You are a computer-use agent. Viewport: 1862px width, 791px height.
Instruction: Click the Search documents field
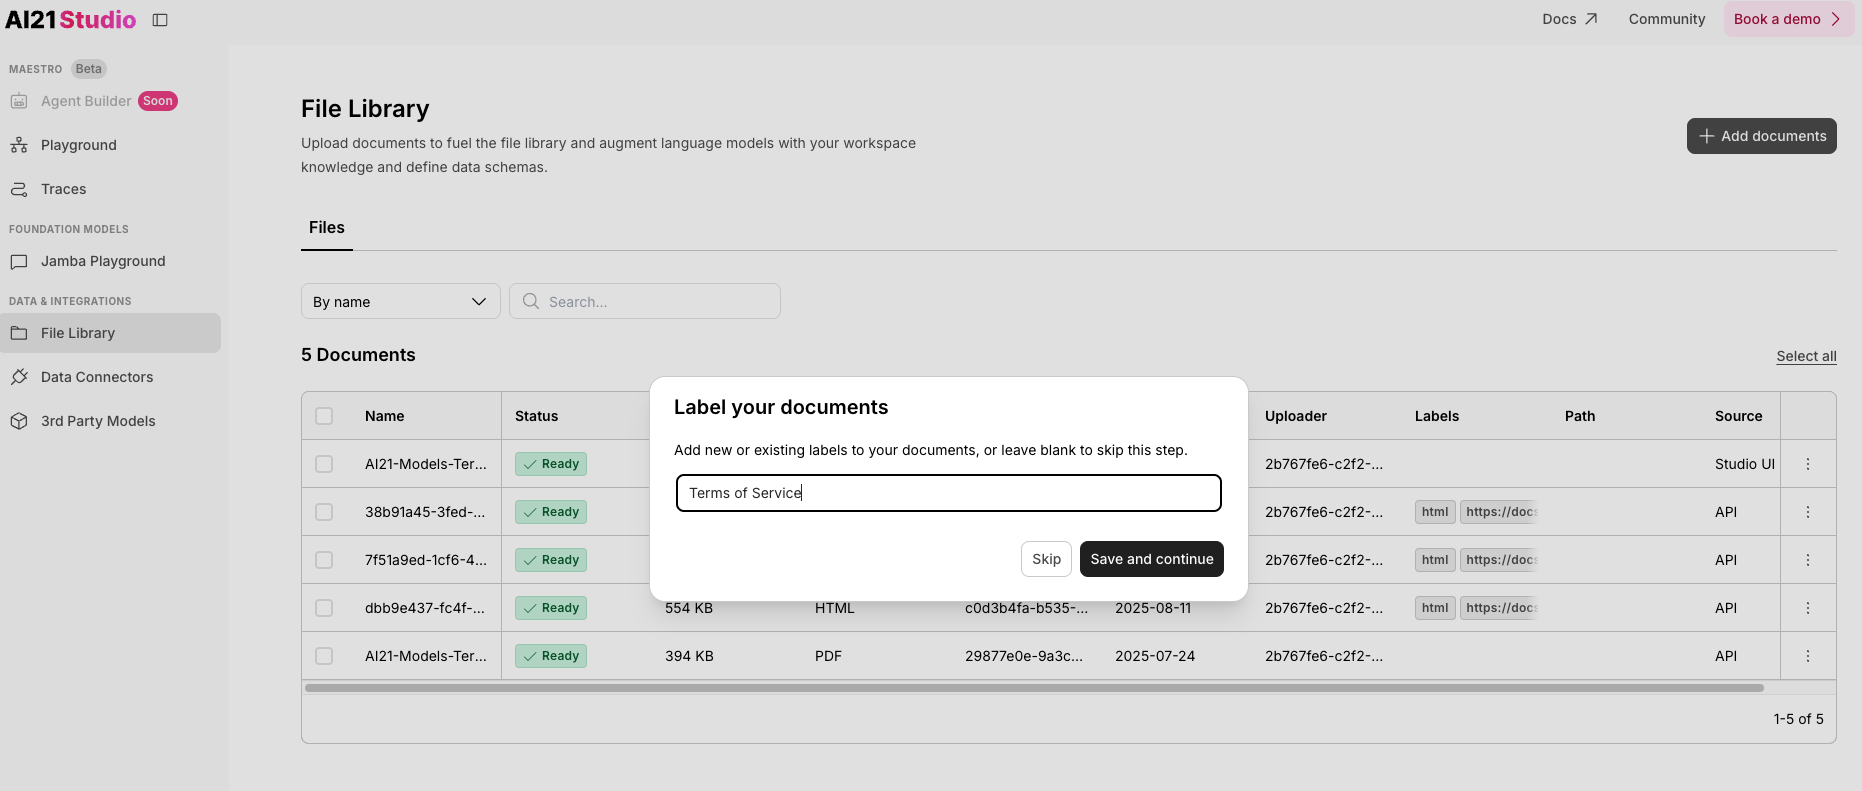tap(645, 301)
